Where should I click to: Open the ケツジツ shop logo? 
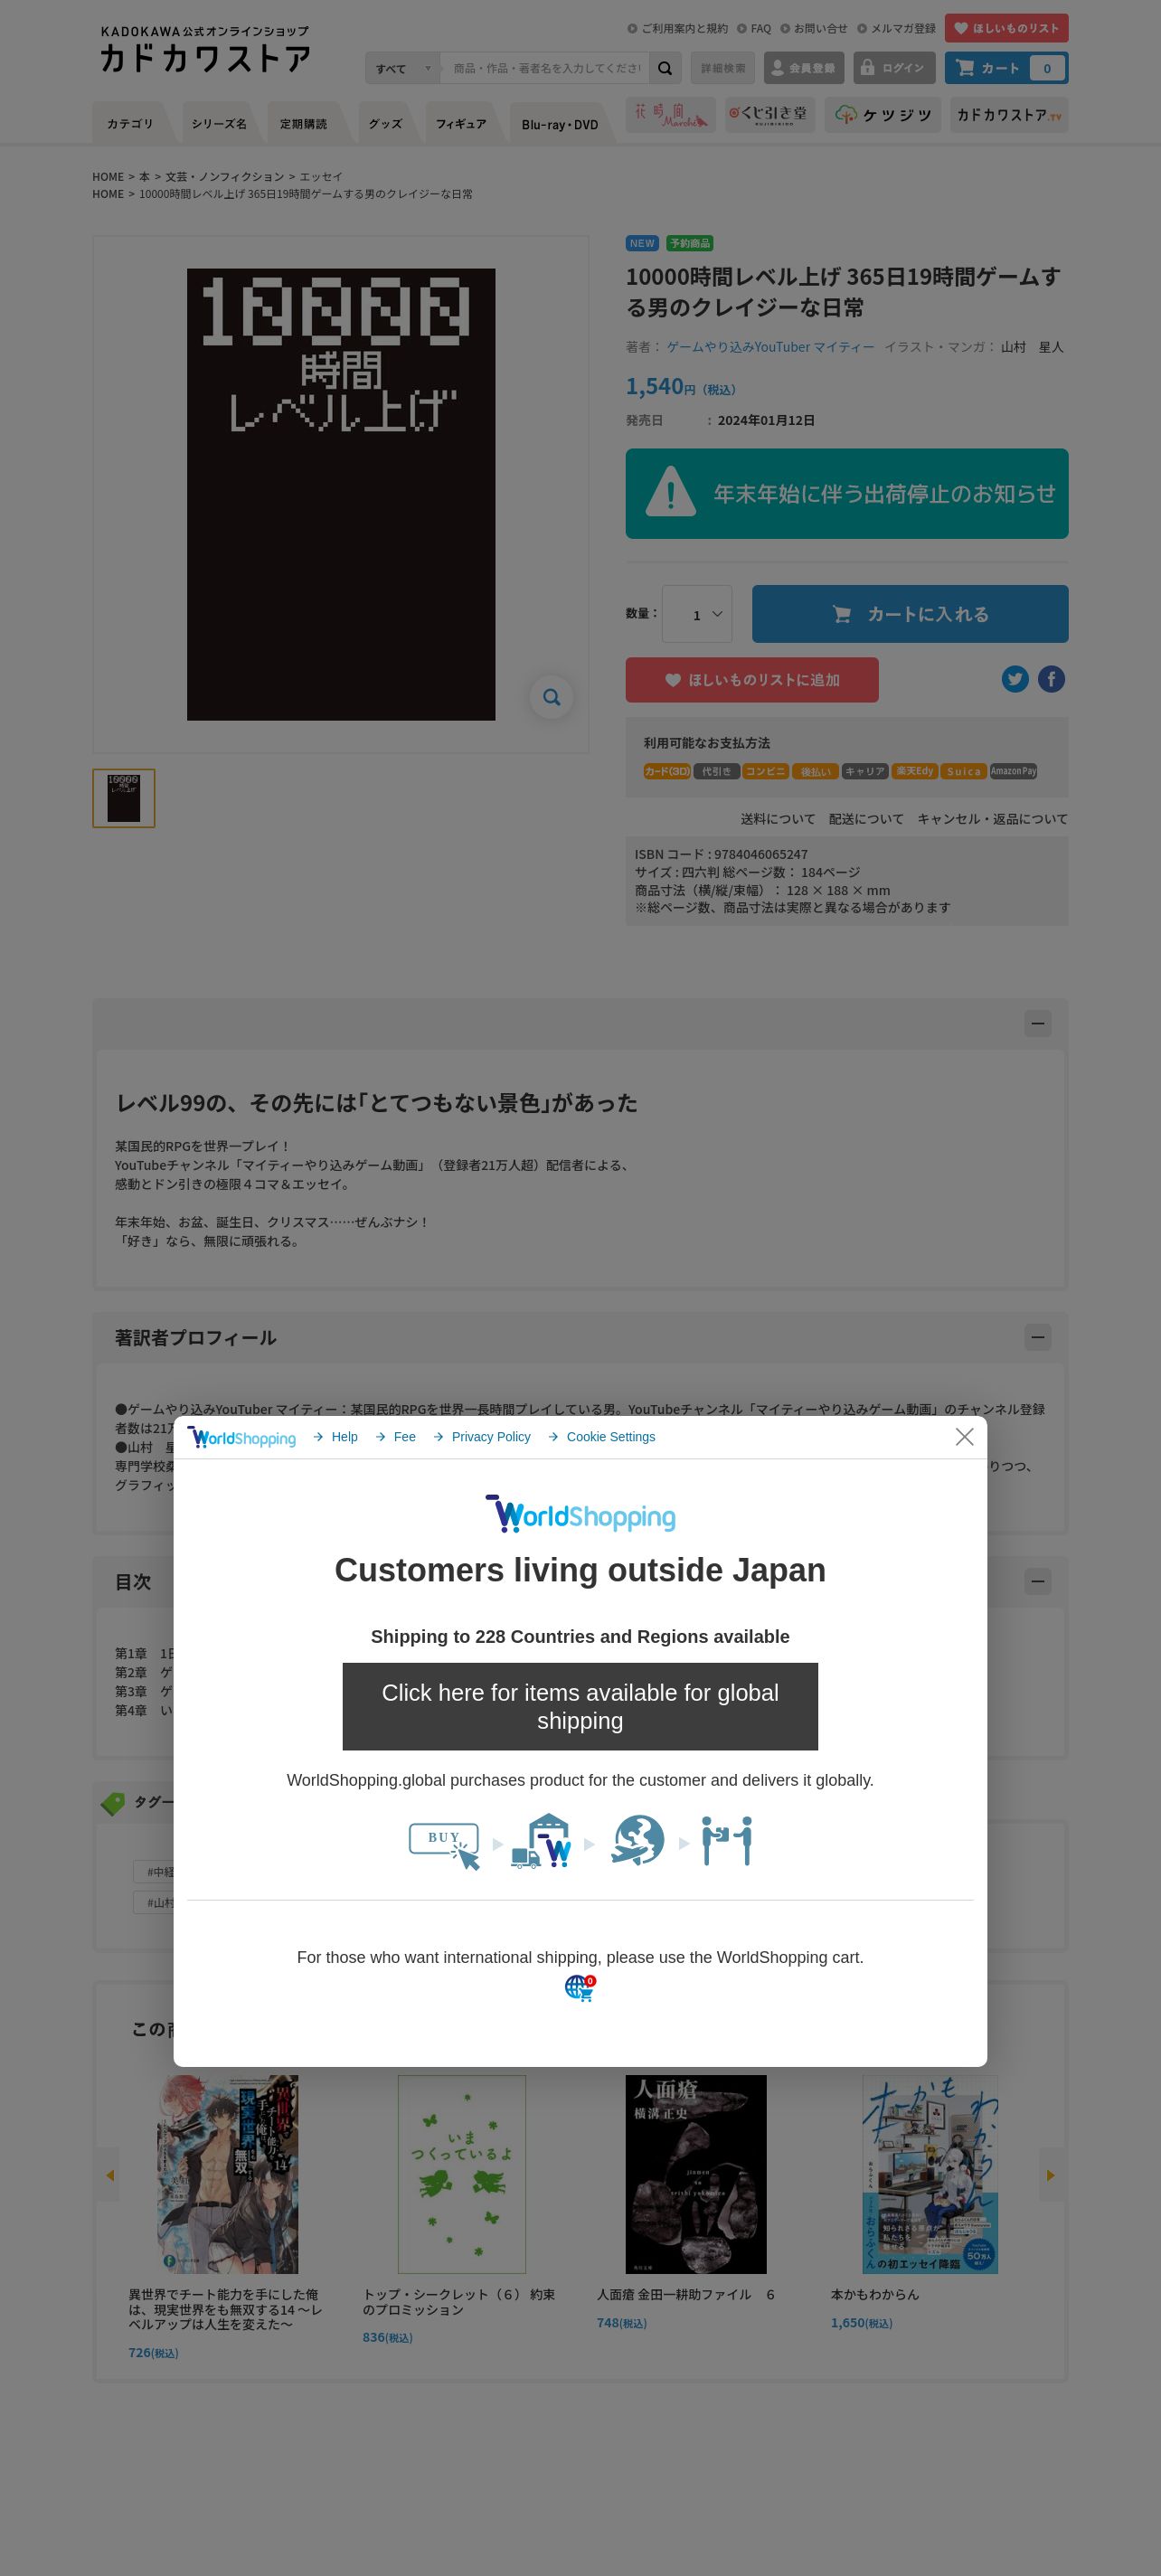882,115
